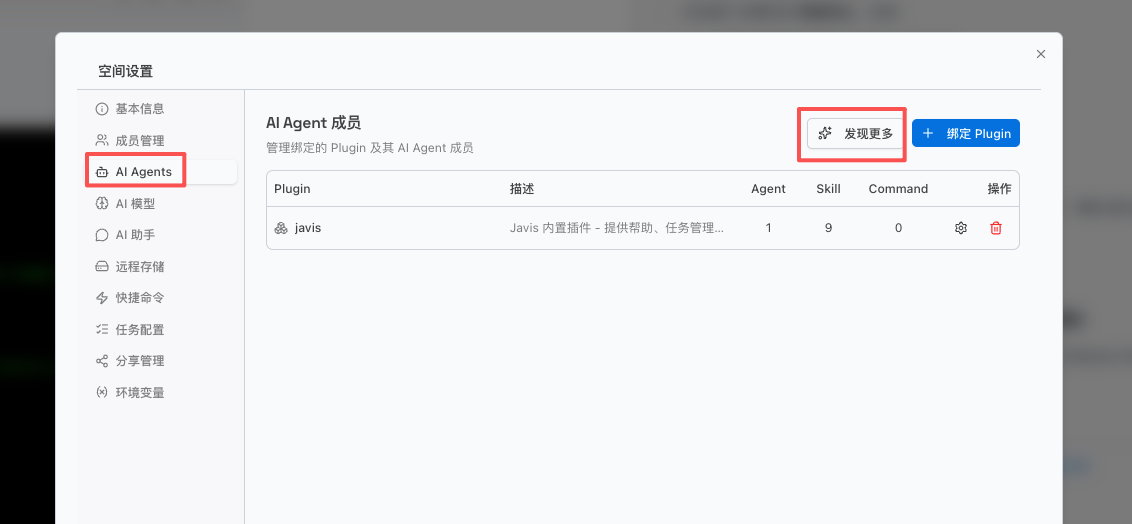This screenshot has height=524, width=1132.
Task: Close the 空间设置 dialog
Action: tap(1041, 54)
